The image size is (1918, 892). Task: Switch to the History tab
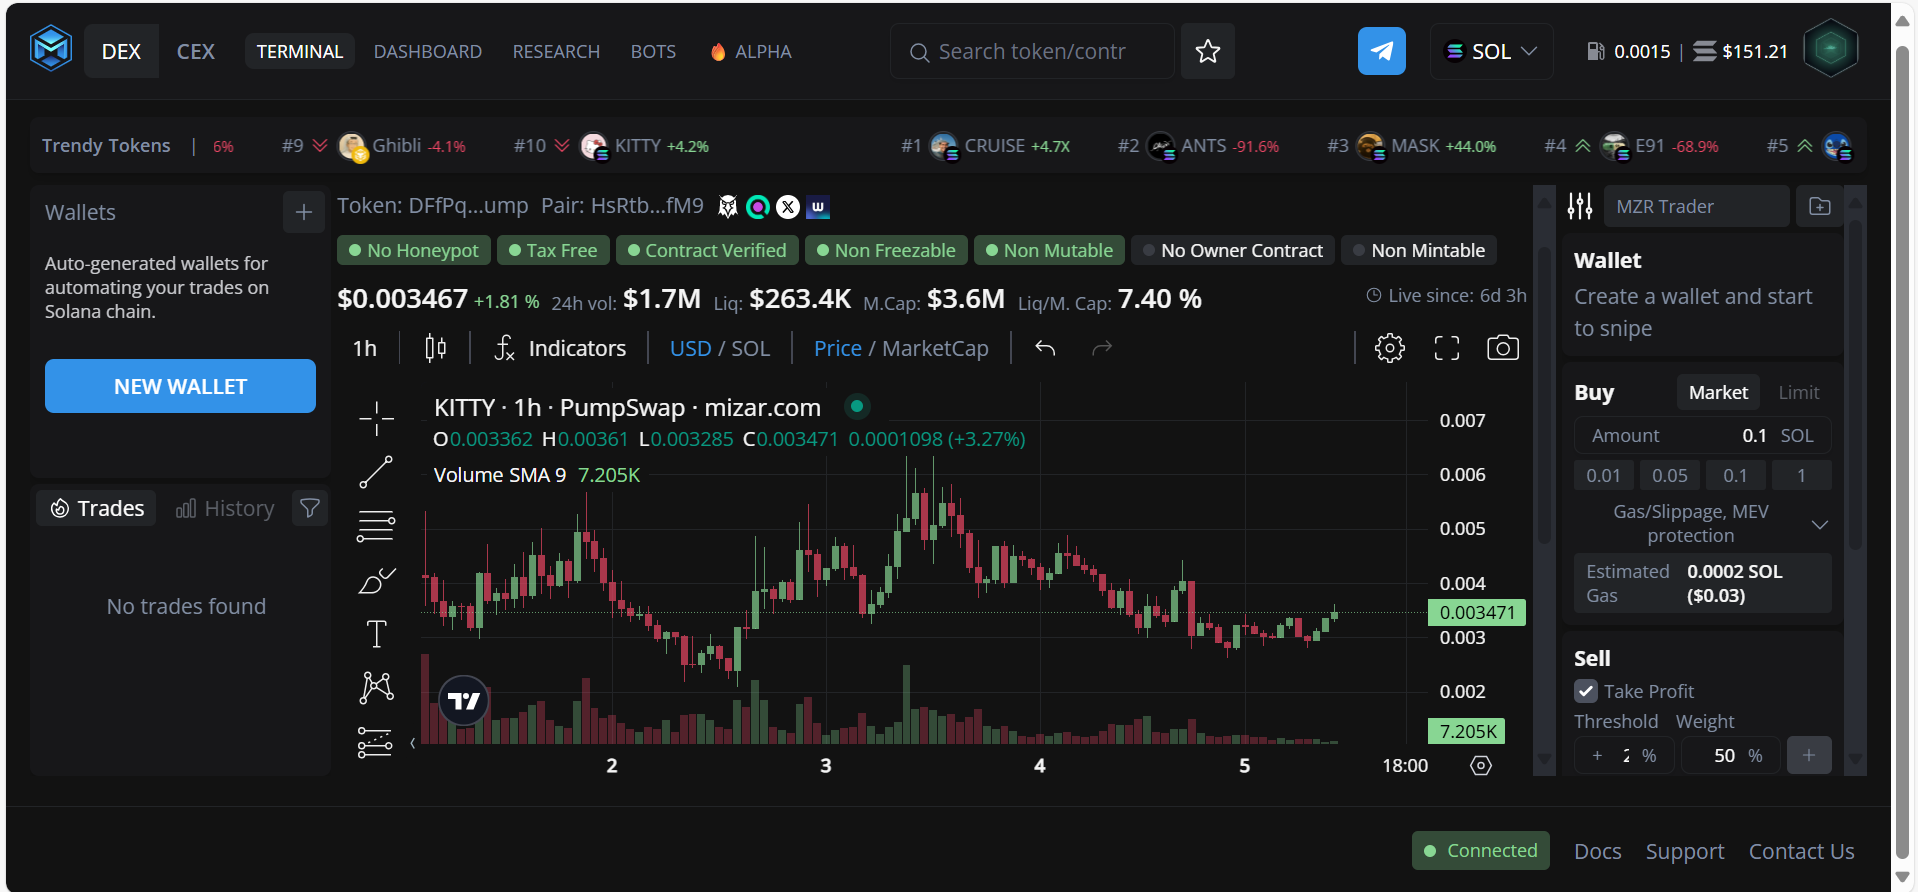[225, 508]
